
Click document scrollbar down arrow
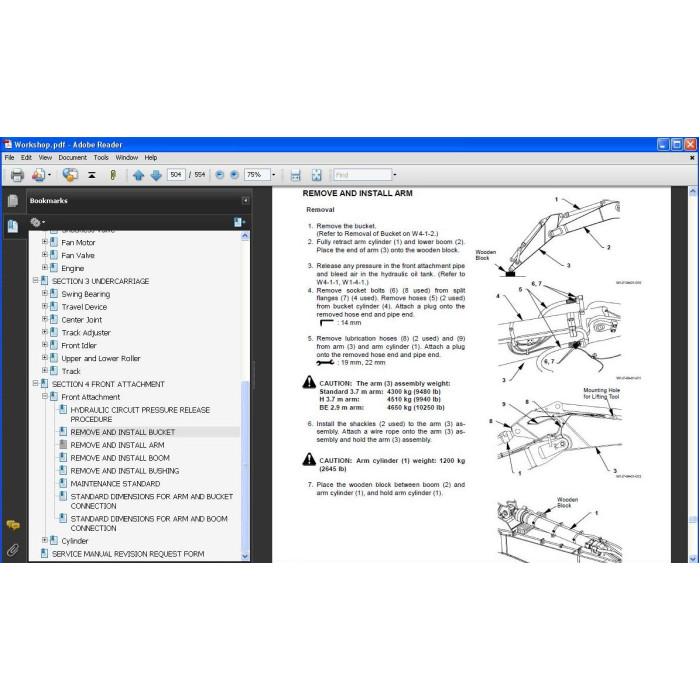pyautogui.click(x=692, y=558)
